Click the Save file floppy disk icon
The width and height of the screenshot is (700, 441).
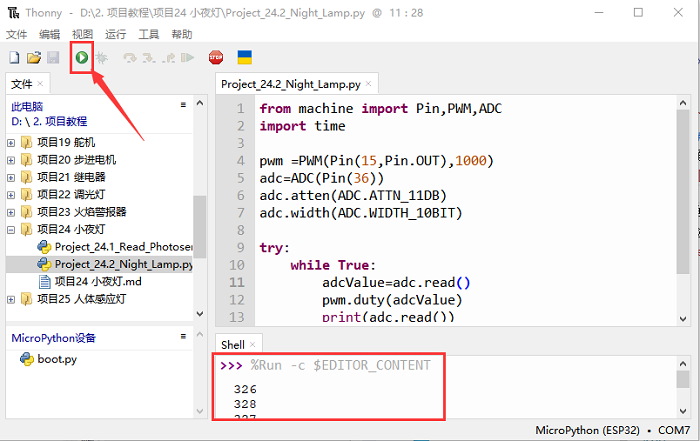pos(52,58)
